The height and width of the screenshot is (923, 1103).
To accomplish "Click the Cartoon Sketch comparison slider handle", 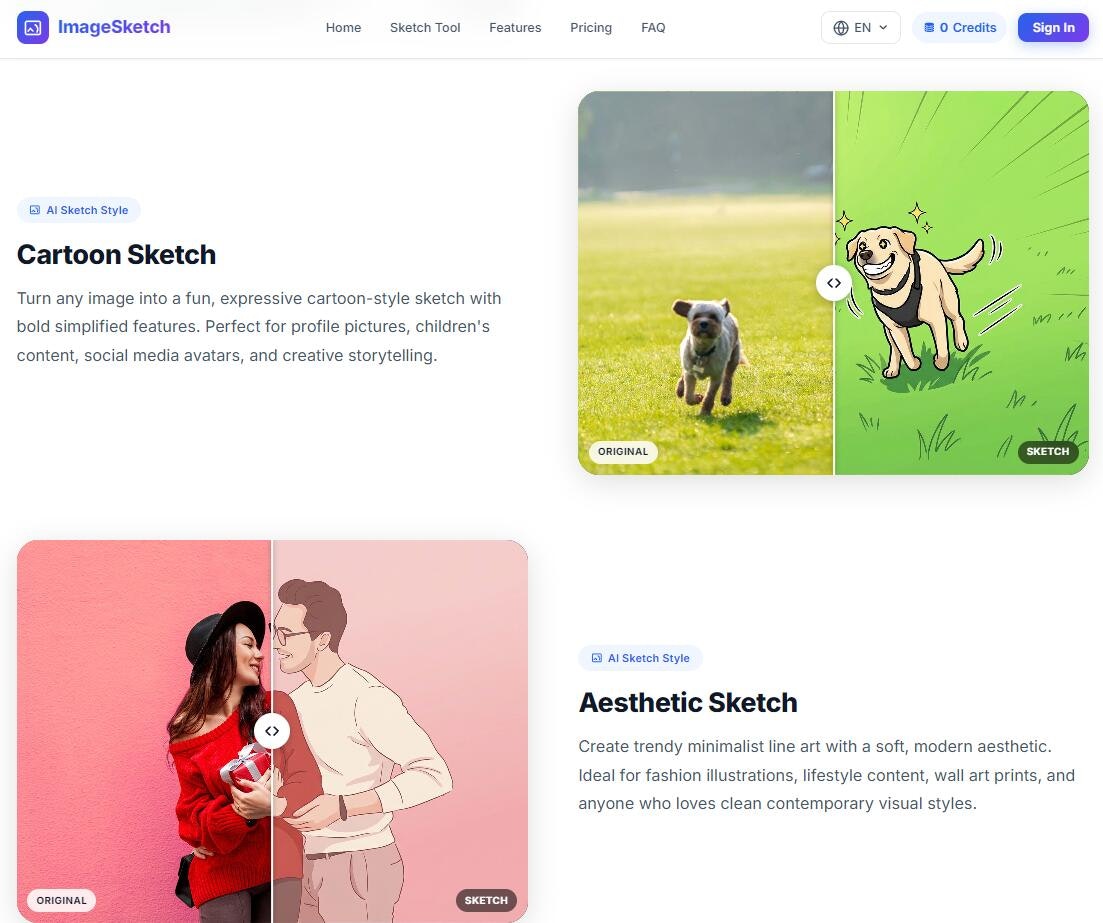I will [x=834, y=283].
